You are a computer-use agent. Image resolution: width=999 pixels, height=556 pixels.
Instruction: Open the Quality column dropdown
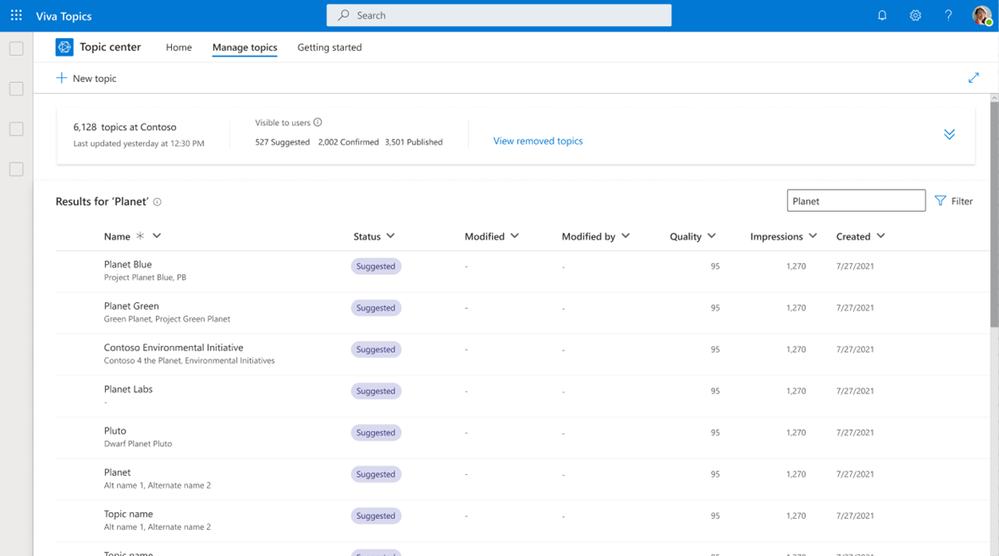pyautogui.click(x=712, y=236)
